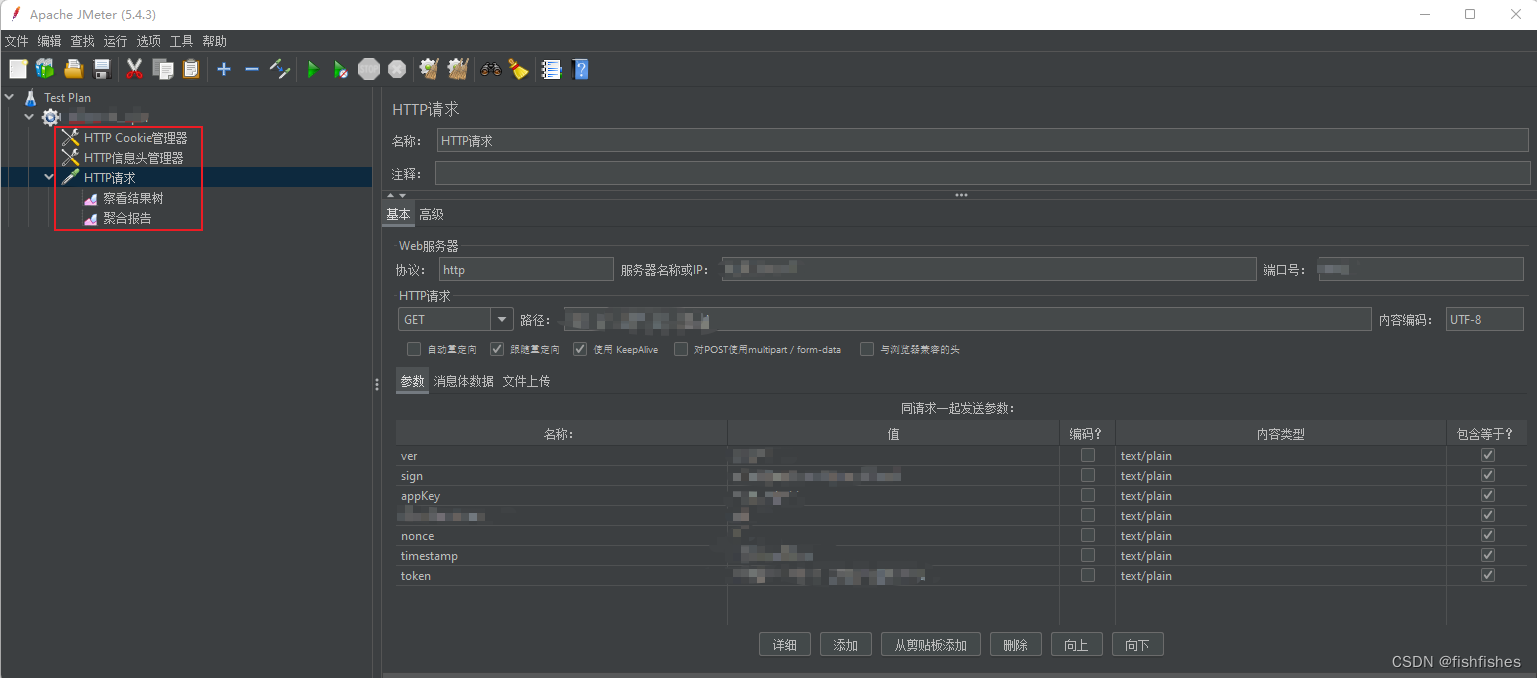
Task: Collapse the Test Plan tree node
Action: tap(10, 98)
